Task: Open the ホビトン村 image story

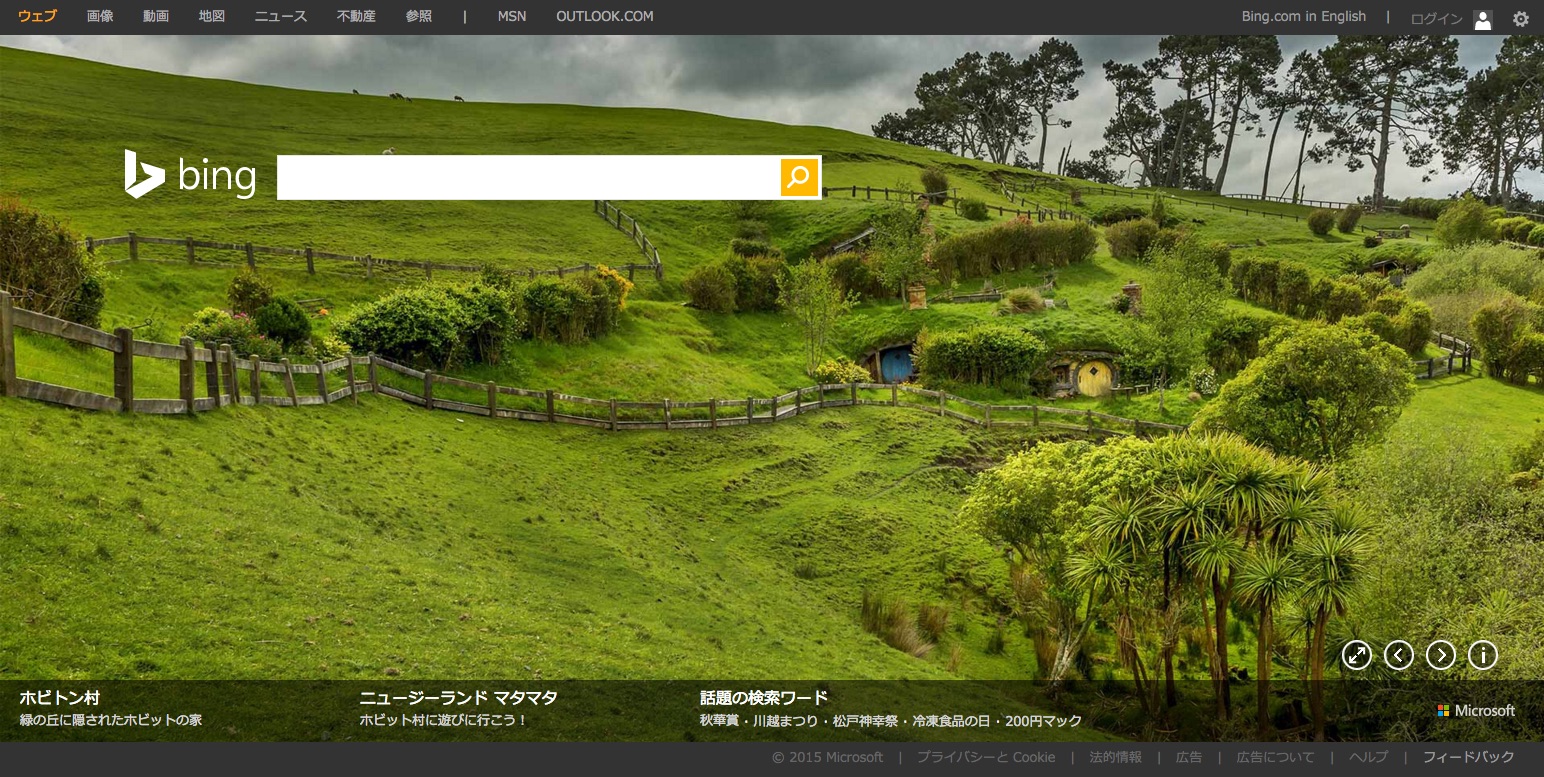Action: click(x=60, y=698)
